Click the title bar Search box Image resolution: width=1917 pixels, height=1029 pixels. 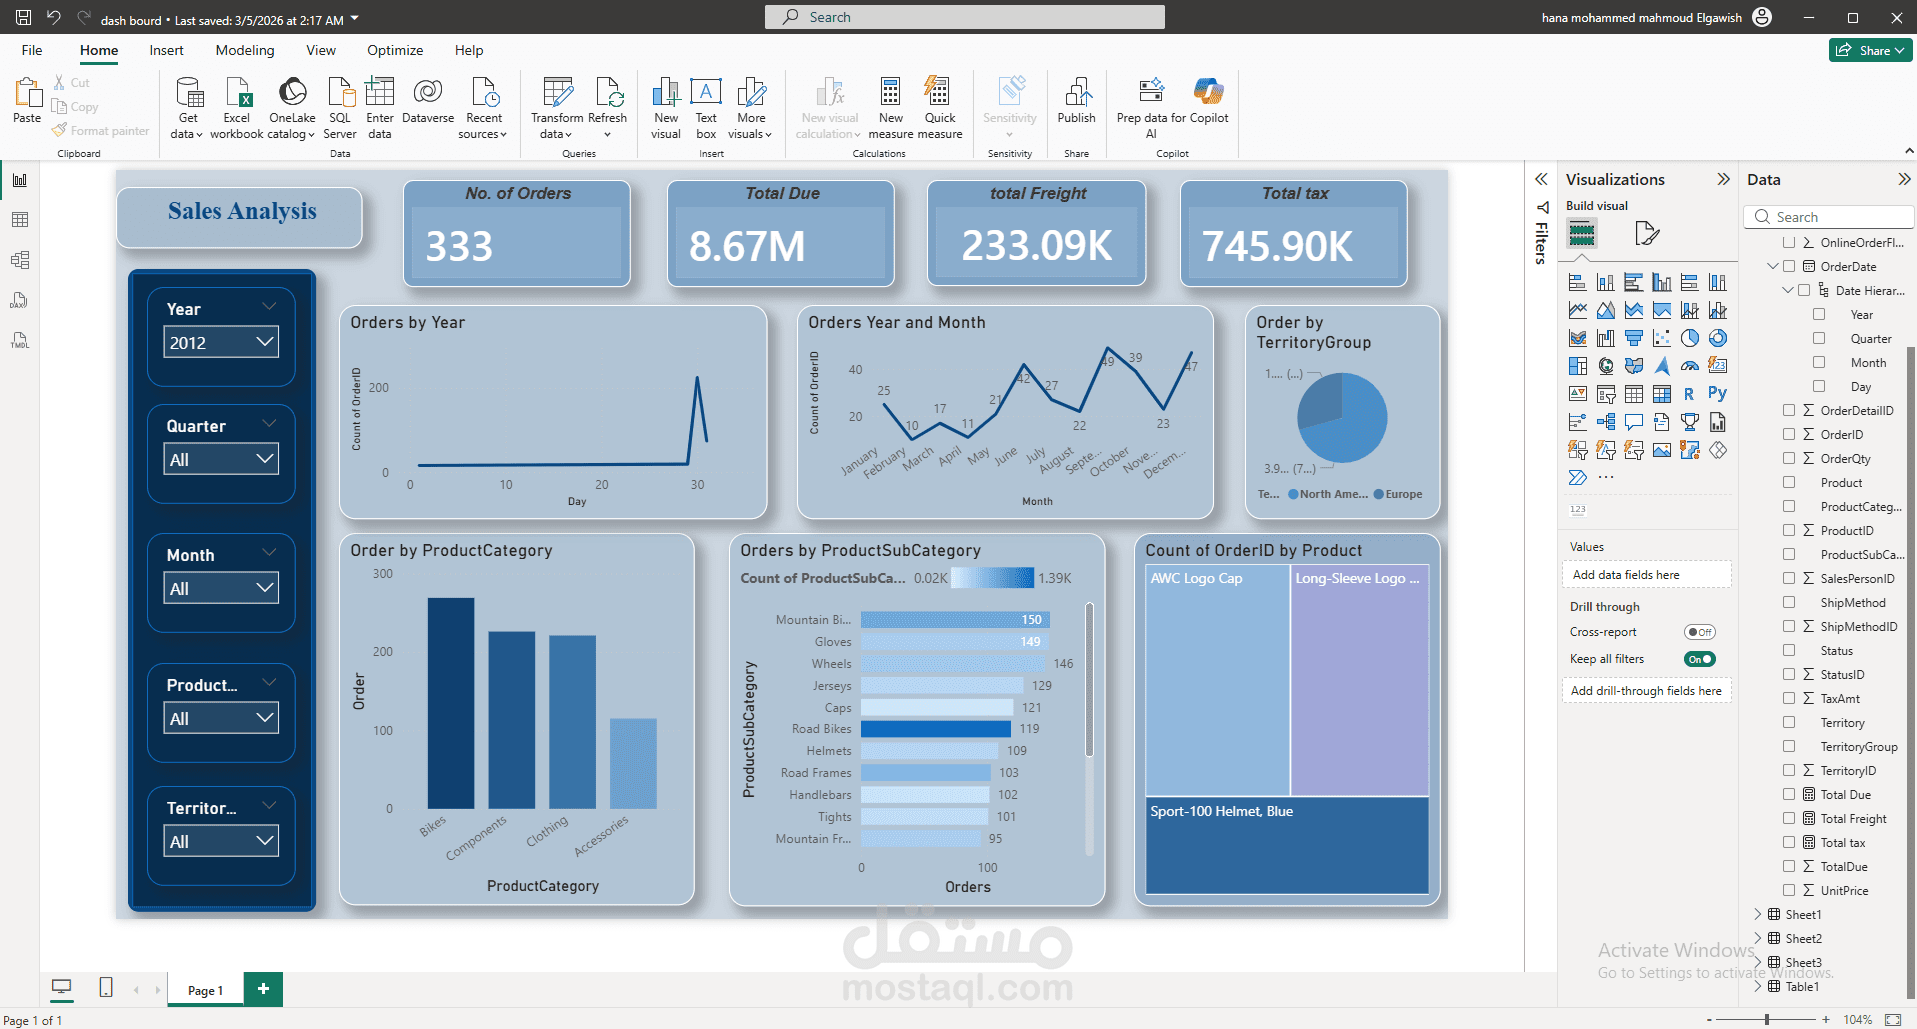964,17
